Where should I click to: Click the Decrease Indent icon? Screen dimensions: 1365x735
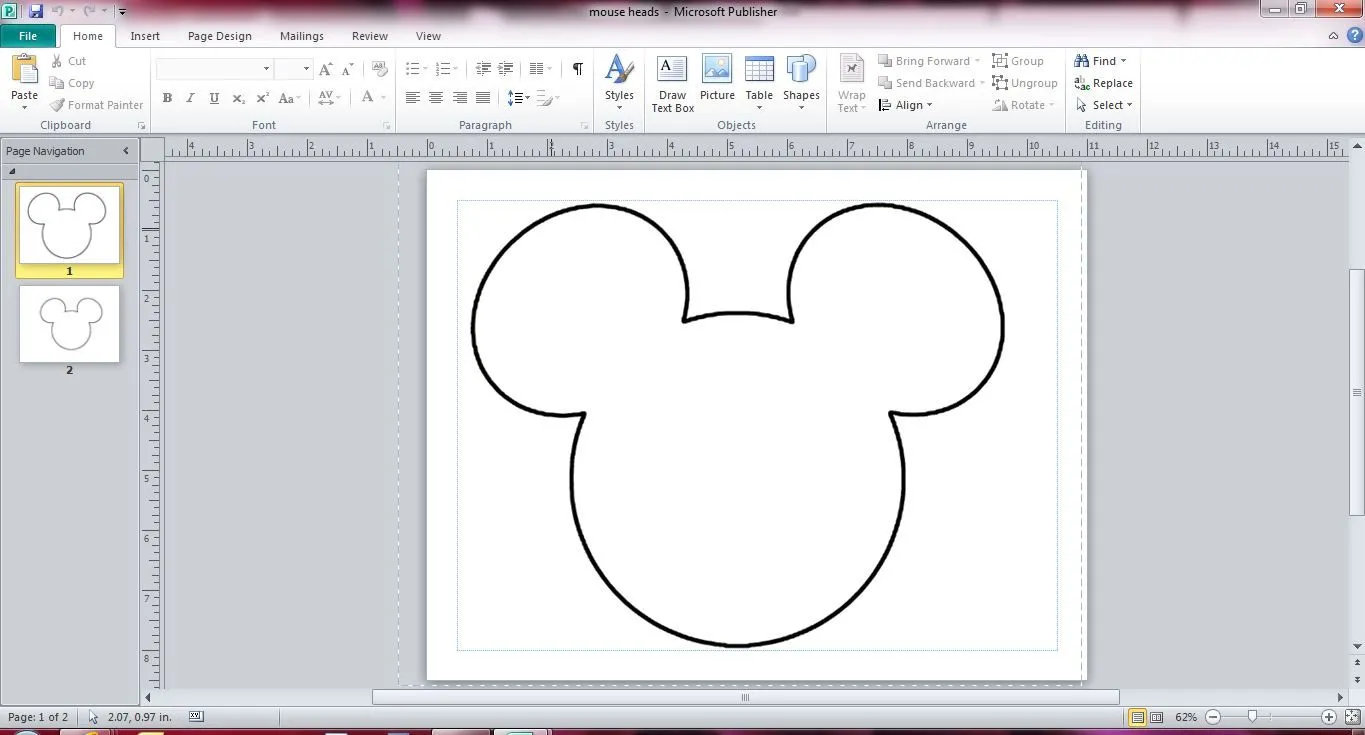(483, 69)
